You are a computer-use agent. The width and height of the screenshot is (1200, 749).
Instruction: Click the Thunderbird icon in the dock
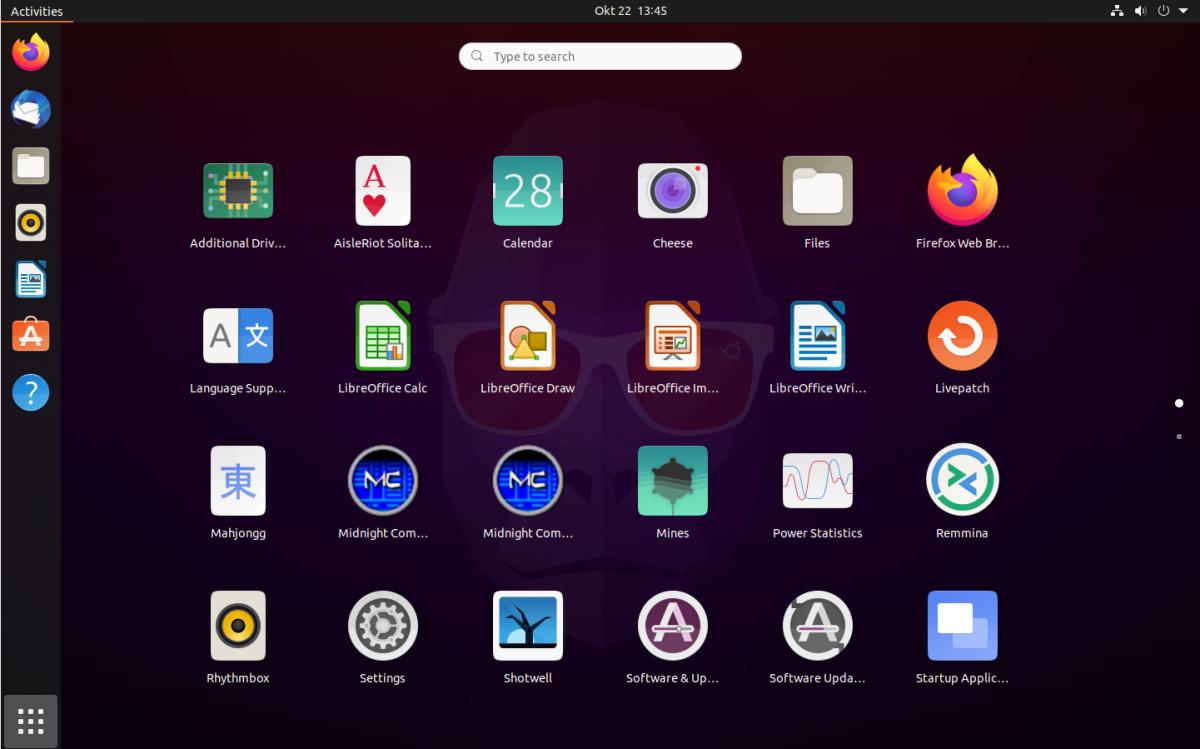30,109
